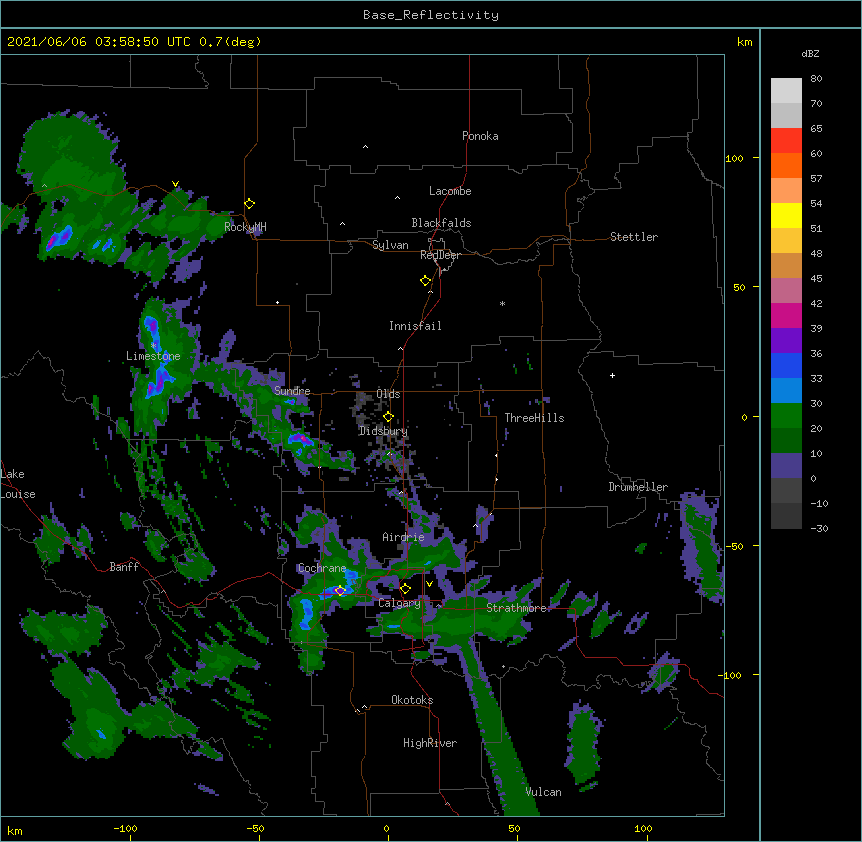Click the yellow diamond marker beside RockyMH
The height and width of the screenshot is (842, 862).
[249, 204]
